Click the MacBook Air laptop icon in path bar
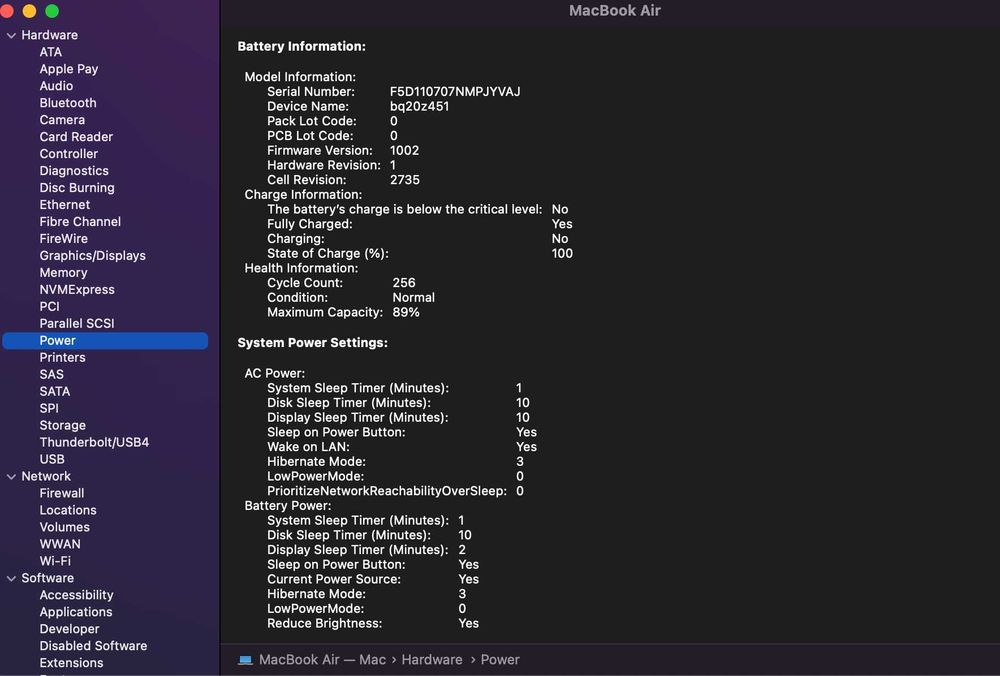Screen dimensions: 1000x676 tap(245, 660)
